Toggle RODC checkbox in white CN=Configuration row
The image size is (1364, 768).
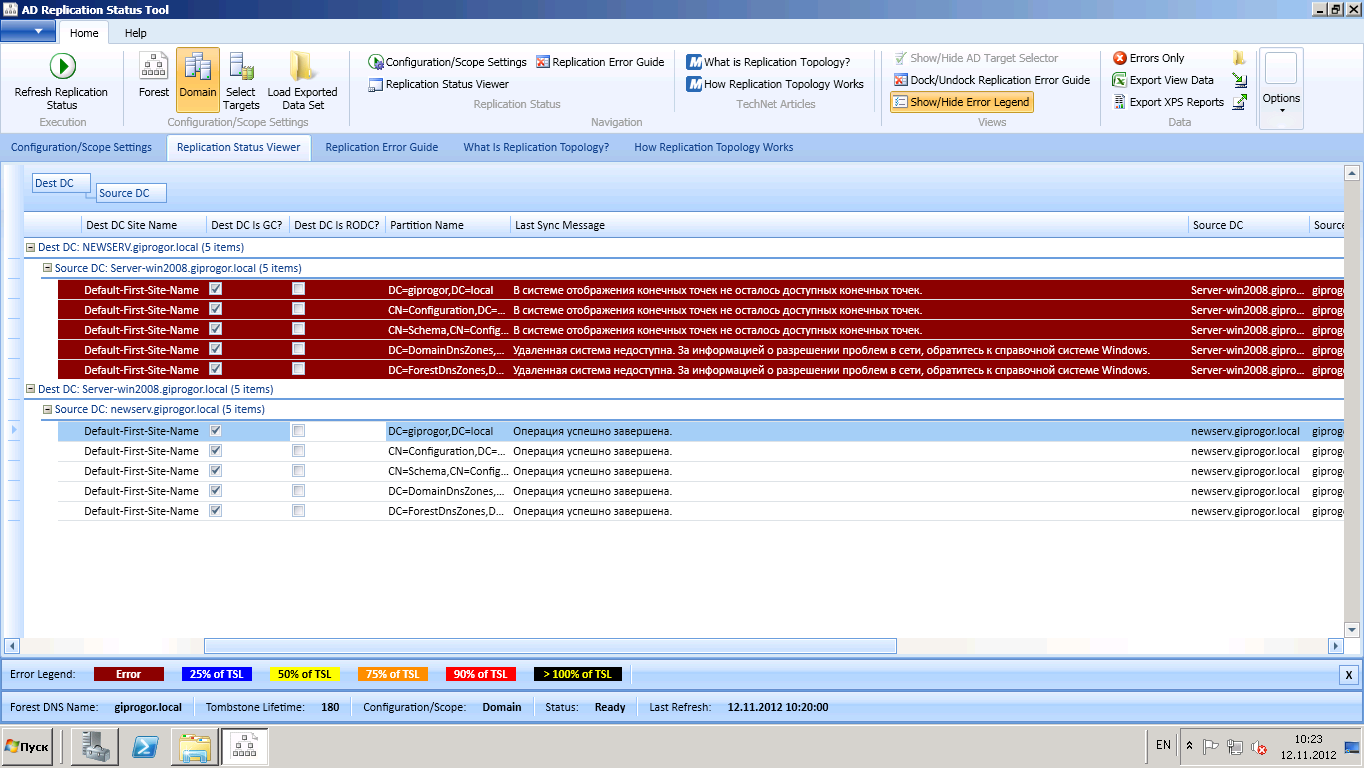[298, 451]
